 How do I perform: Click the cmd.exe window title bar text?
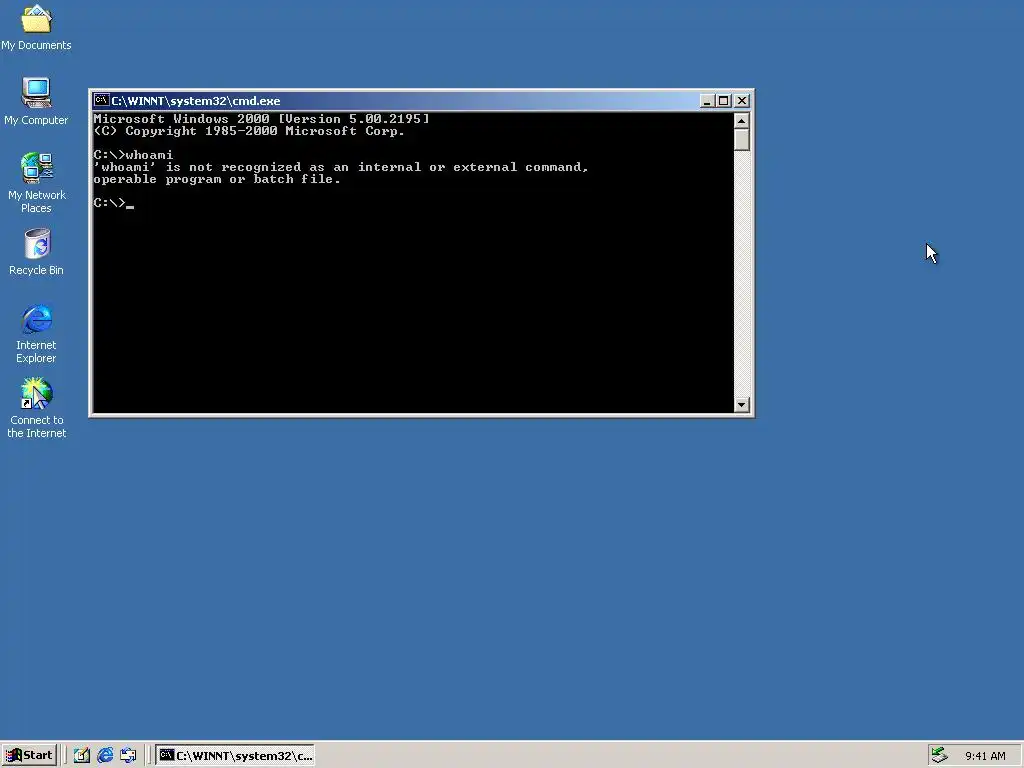pyautogui.click(x=196, y=101)
